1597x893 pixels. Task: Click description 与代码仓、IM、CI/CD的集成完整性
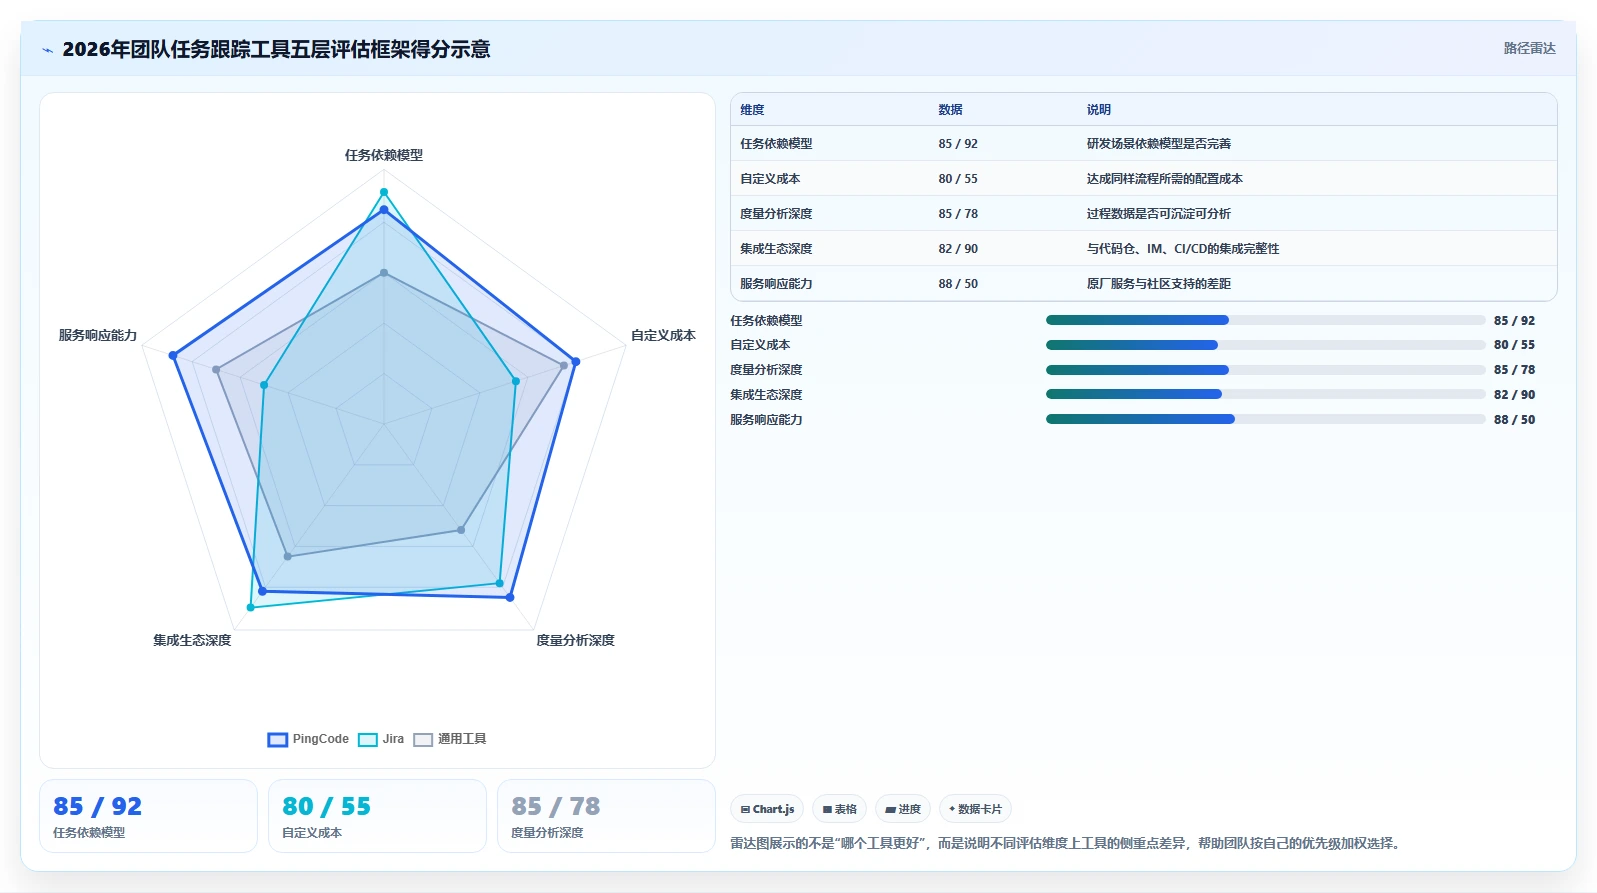point(1183,249)
